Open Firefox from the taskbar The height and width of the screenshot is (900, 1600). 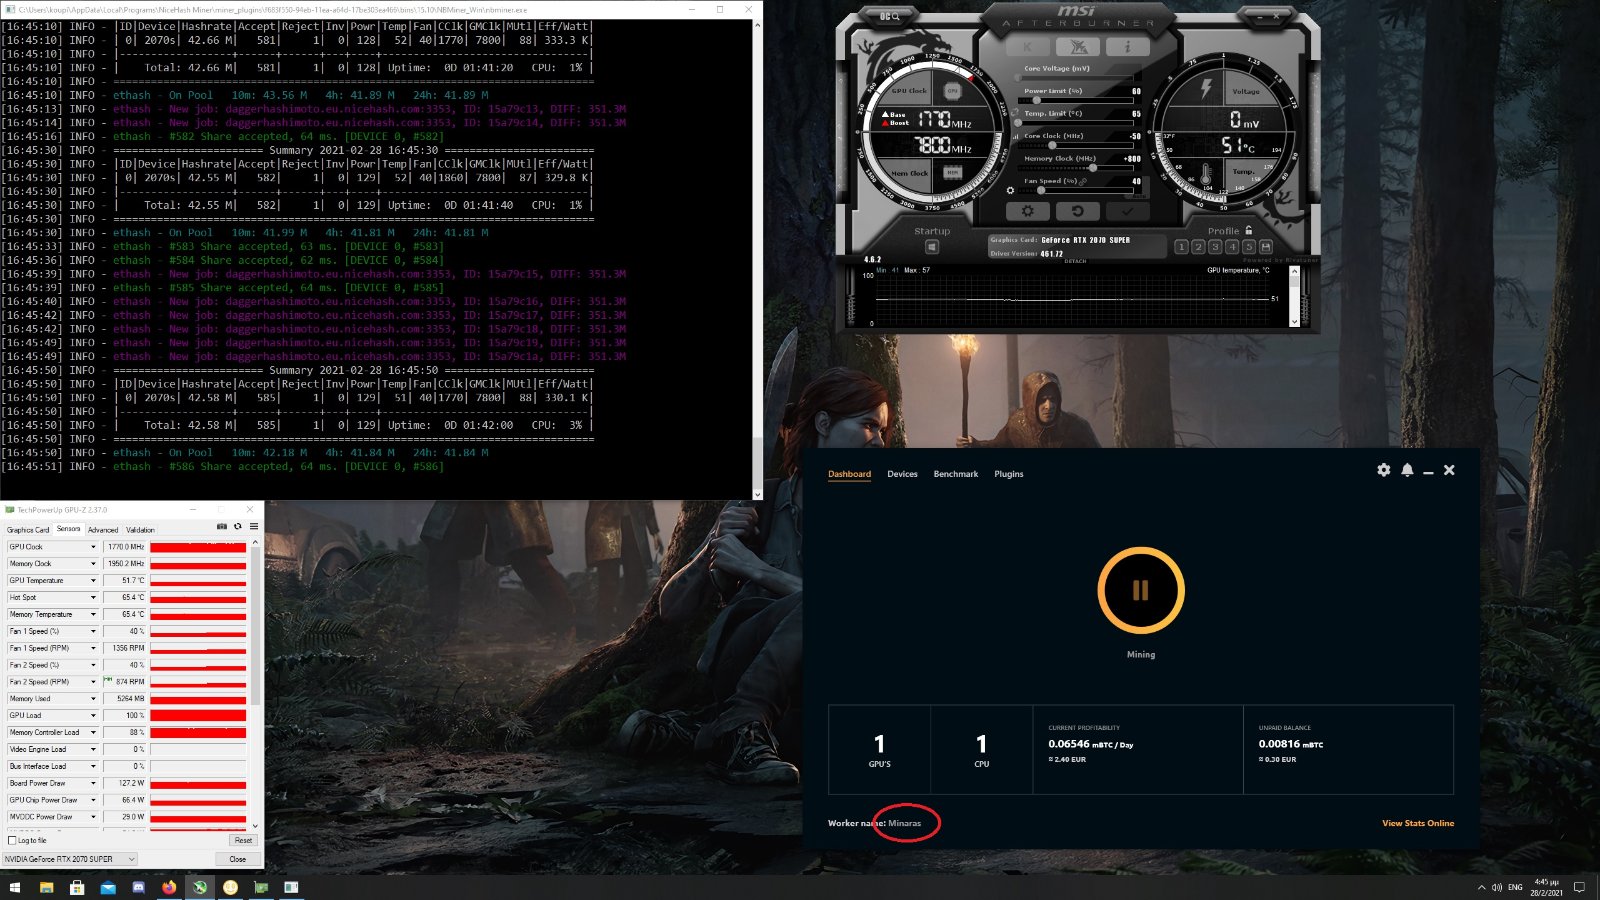point(169,887)
